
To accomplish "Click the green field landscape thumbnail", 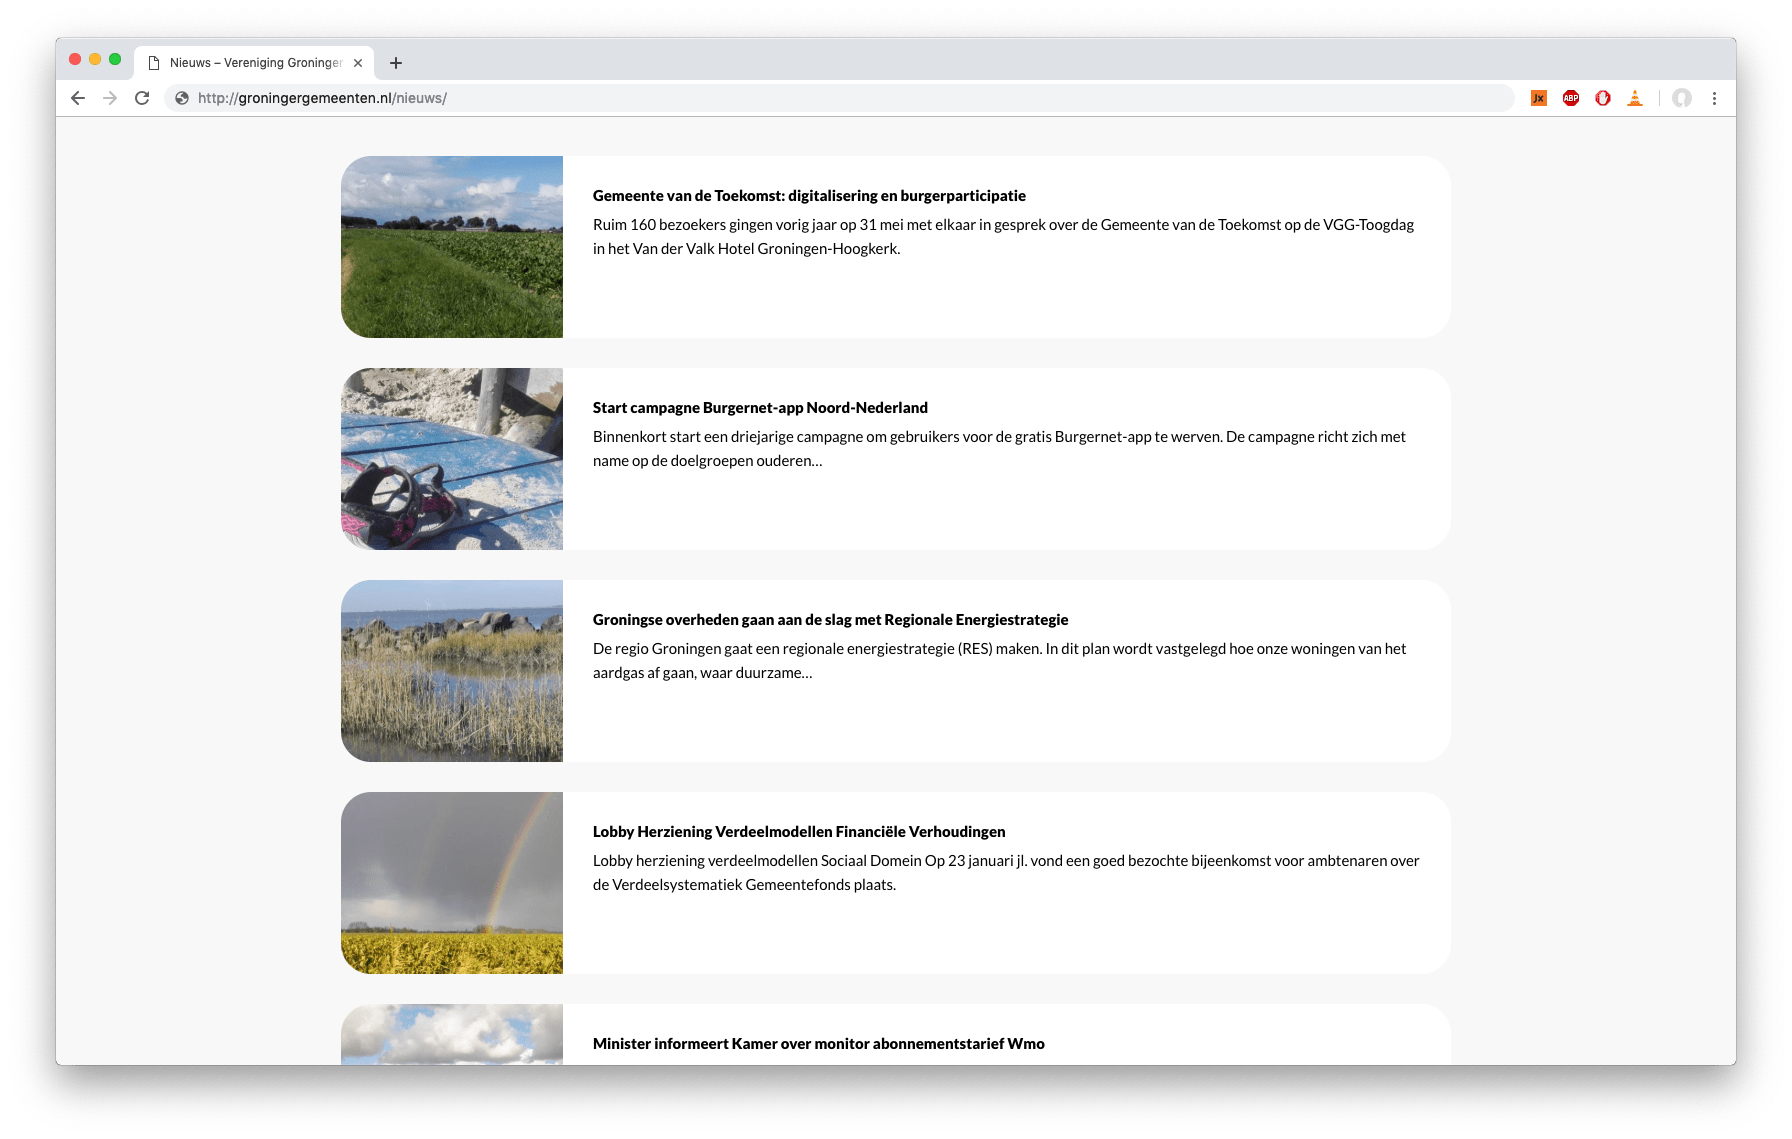I will (x=452, y=247).
